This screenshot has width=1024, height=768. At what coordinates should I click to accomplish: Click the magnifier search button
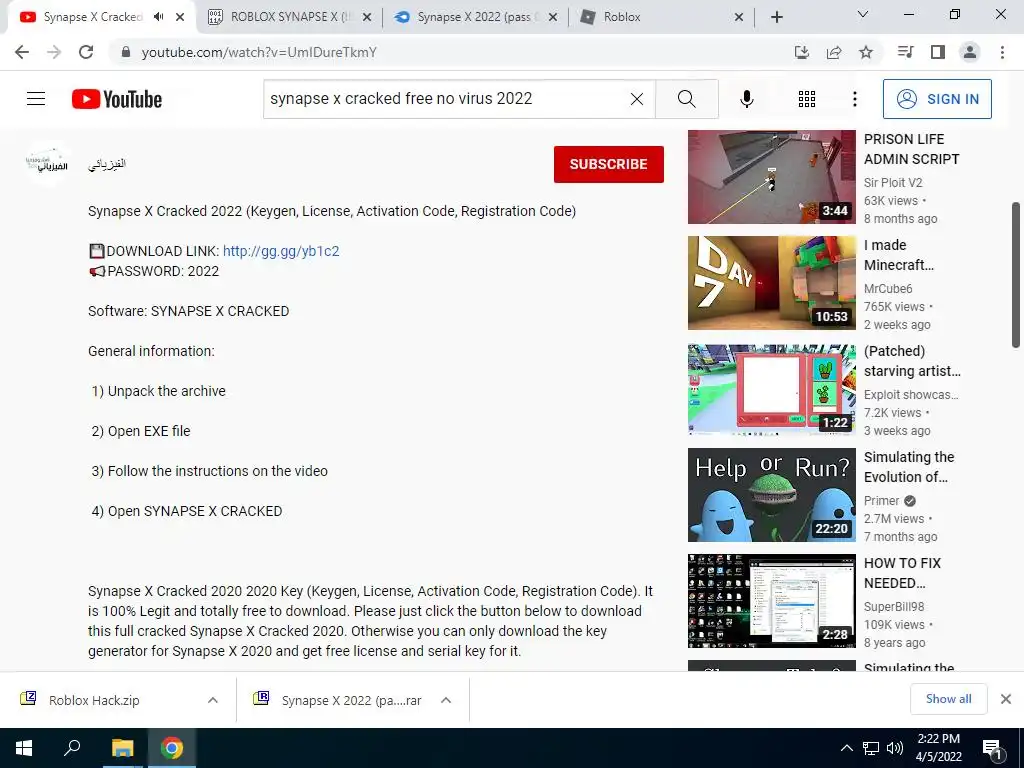[x=686, y=99]
